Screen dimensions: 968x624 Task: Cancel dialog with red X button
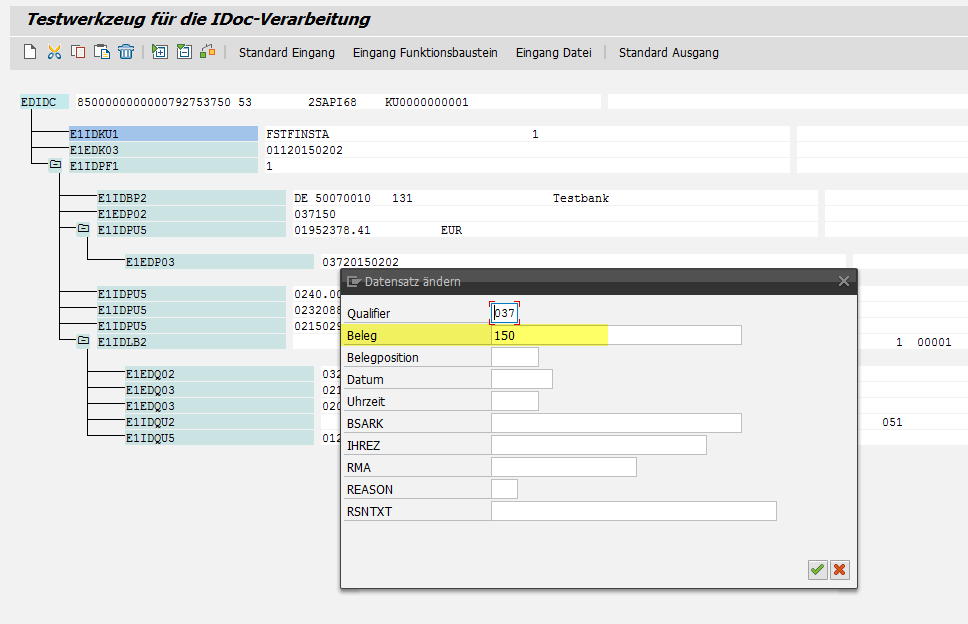point(840,569)
